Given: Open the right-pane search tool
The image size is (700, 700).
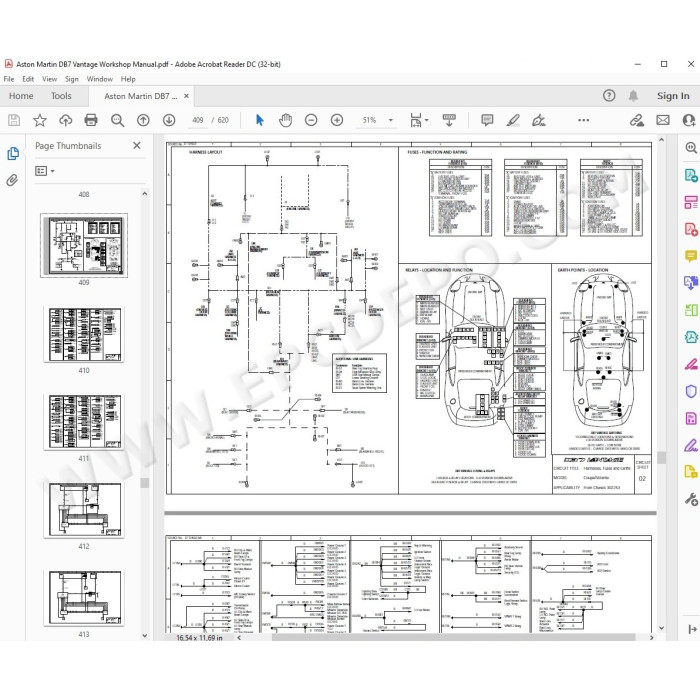Looking at the screenshot, I should (691, 148).
